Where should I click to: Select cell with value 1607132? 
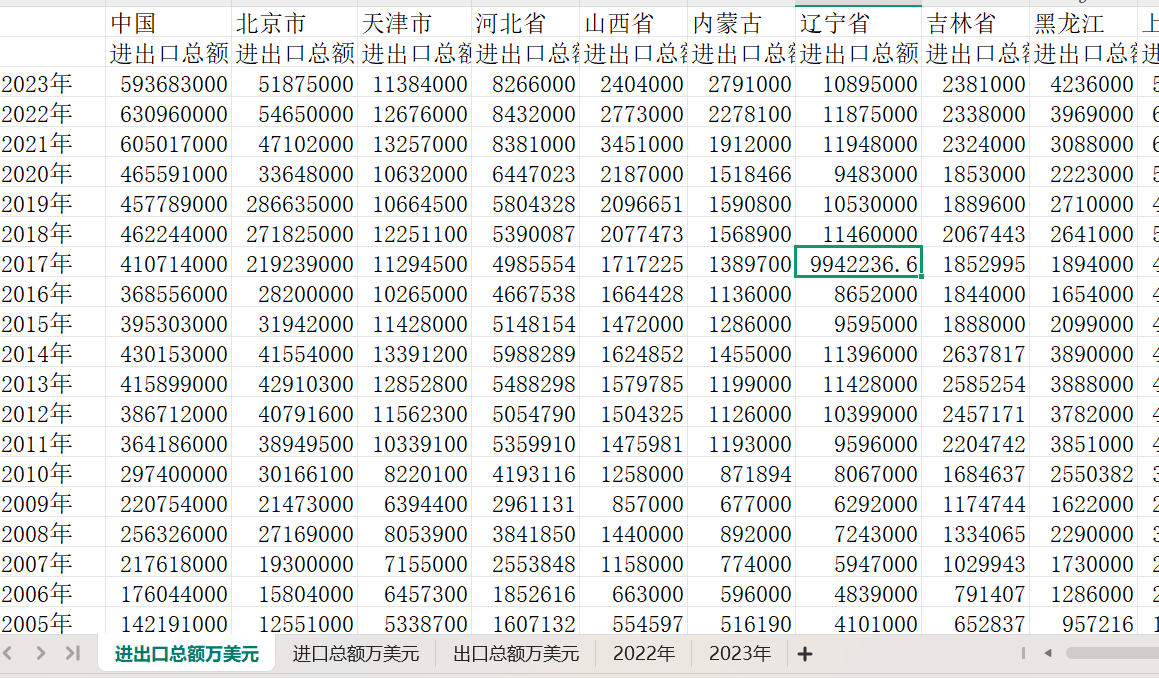[x=526, y=623]
